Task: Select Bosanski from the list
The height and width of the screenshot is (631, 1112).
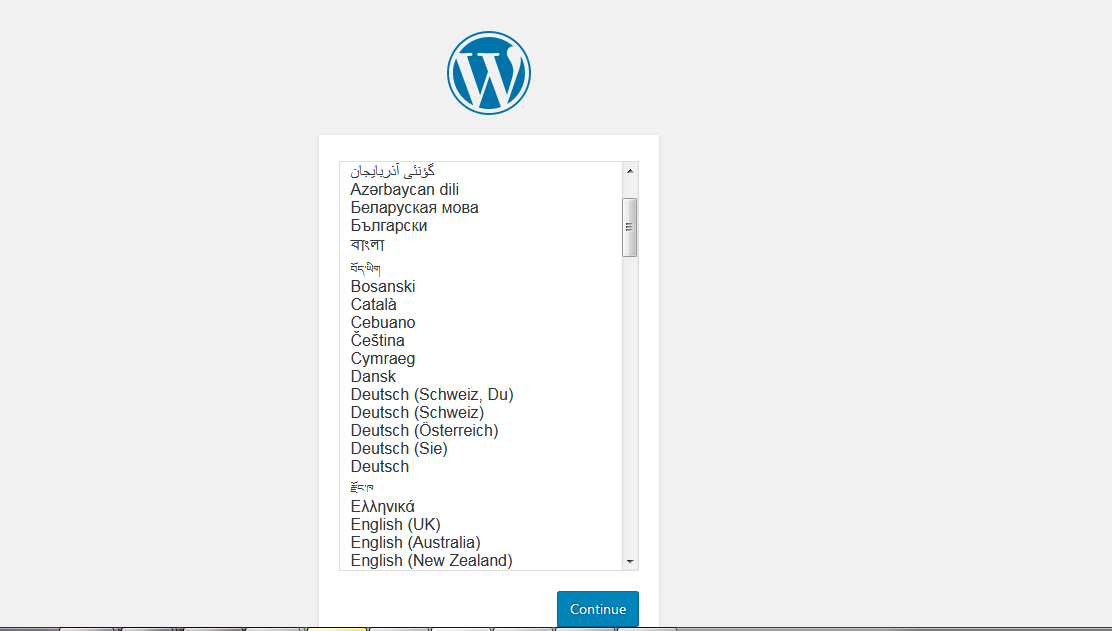Action: click(x=383, y=286)
